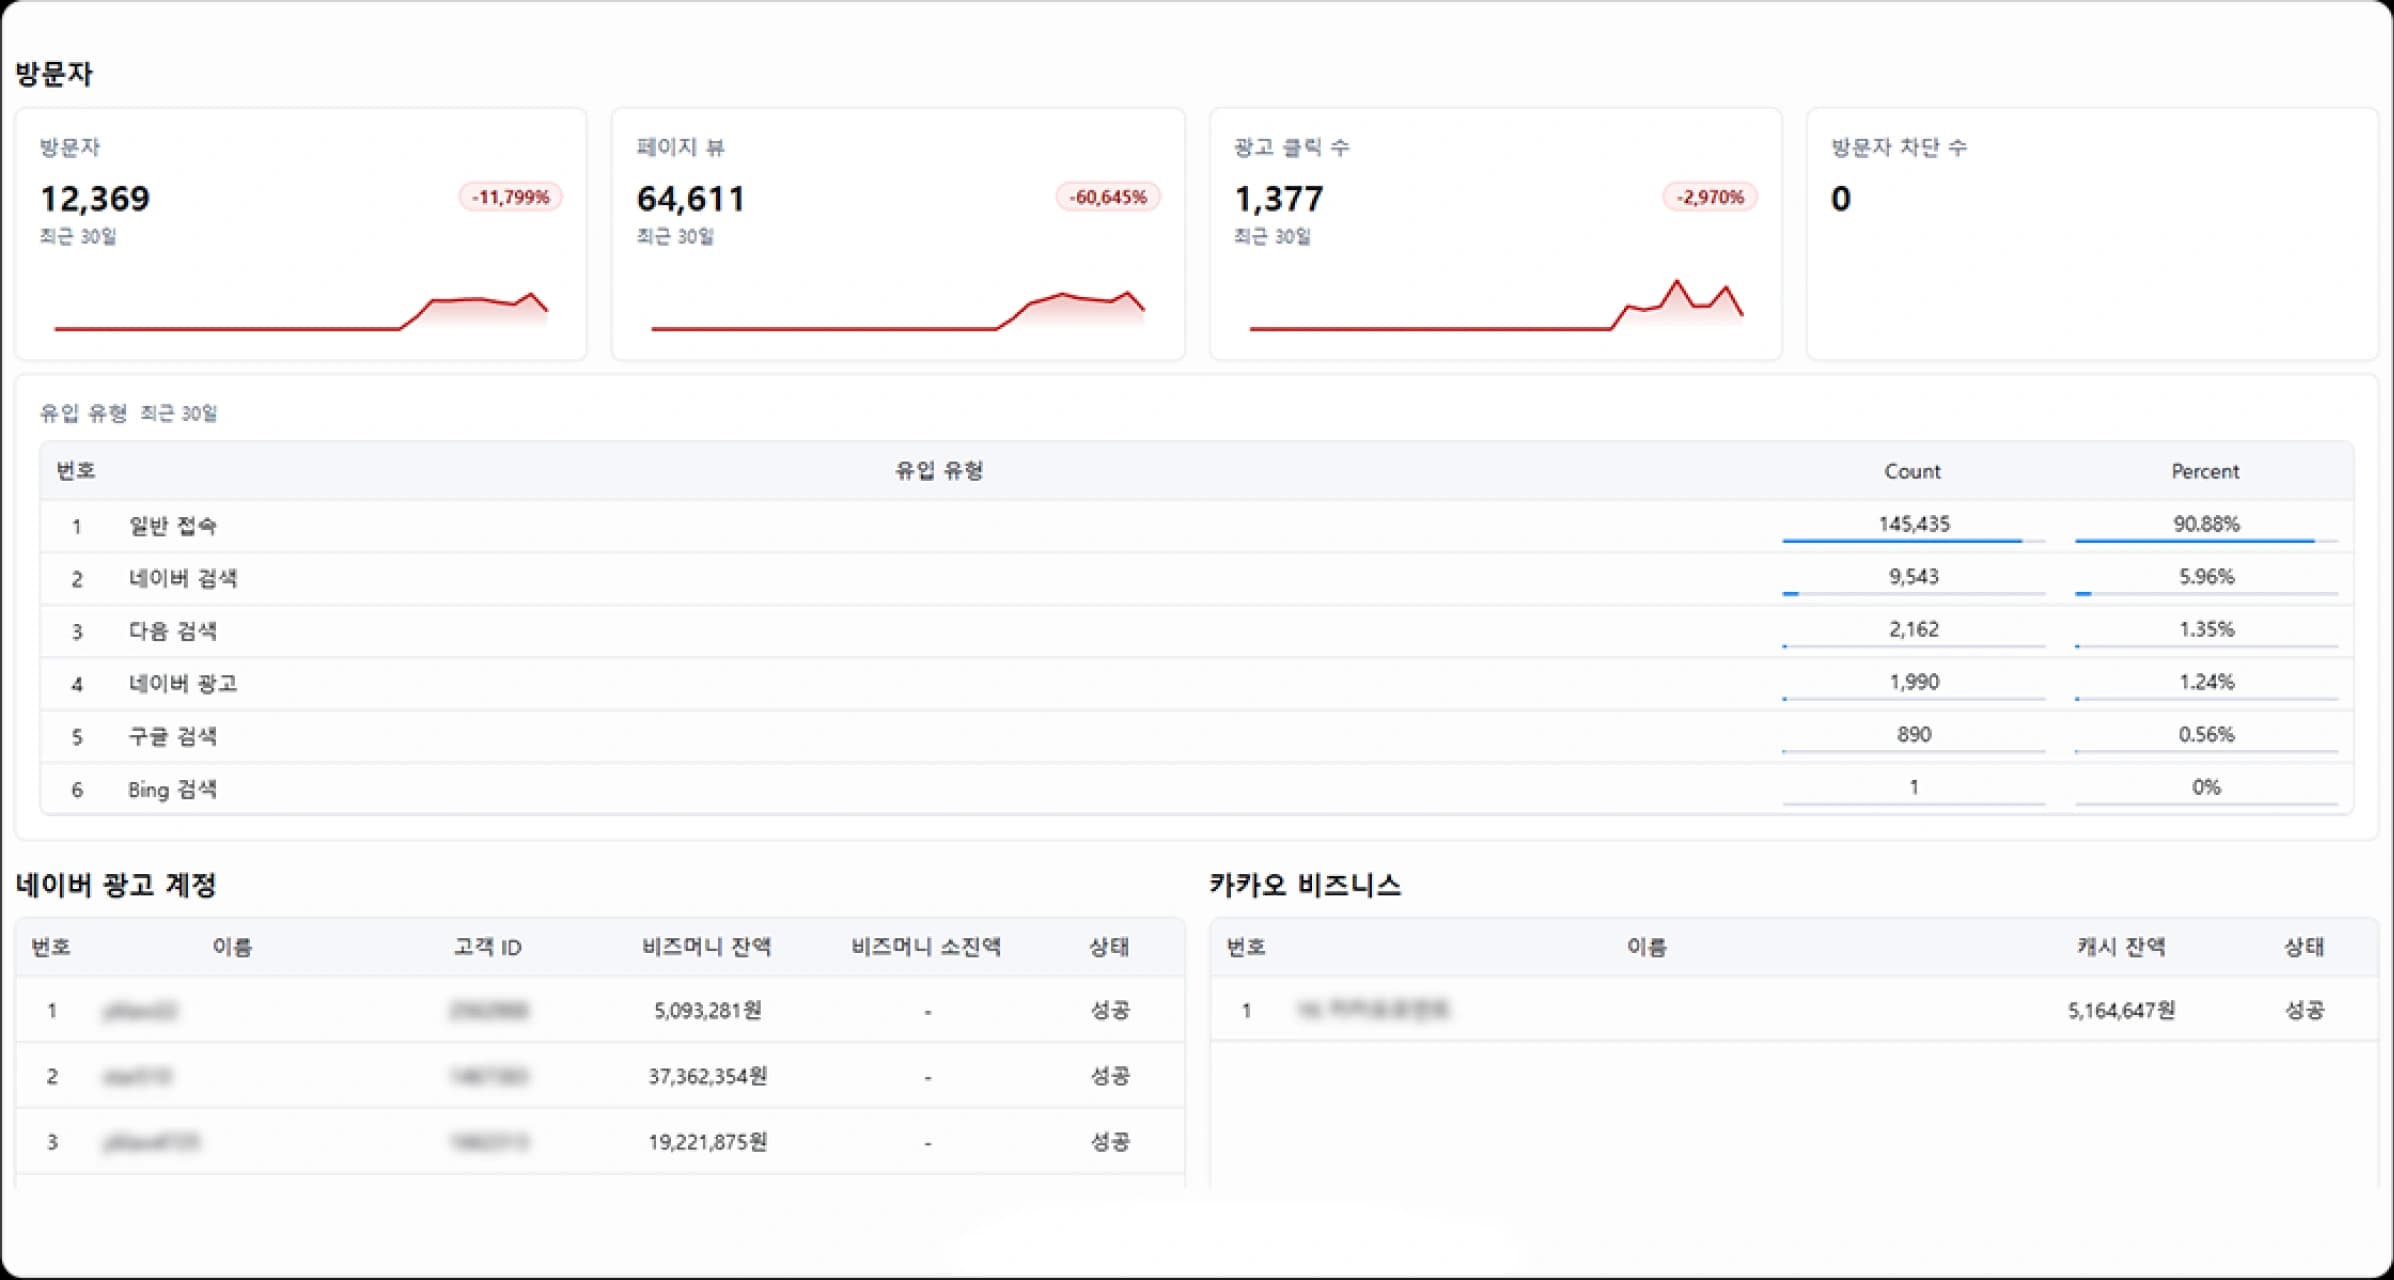
Task: Click the Count column header
Action: 1912,471
